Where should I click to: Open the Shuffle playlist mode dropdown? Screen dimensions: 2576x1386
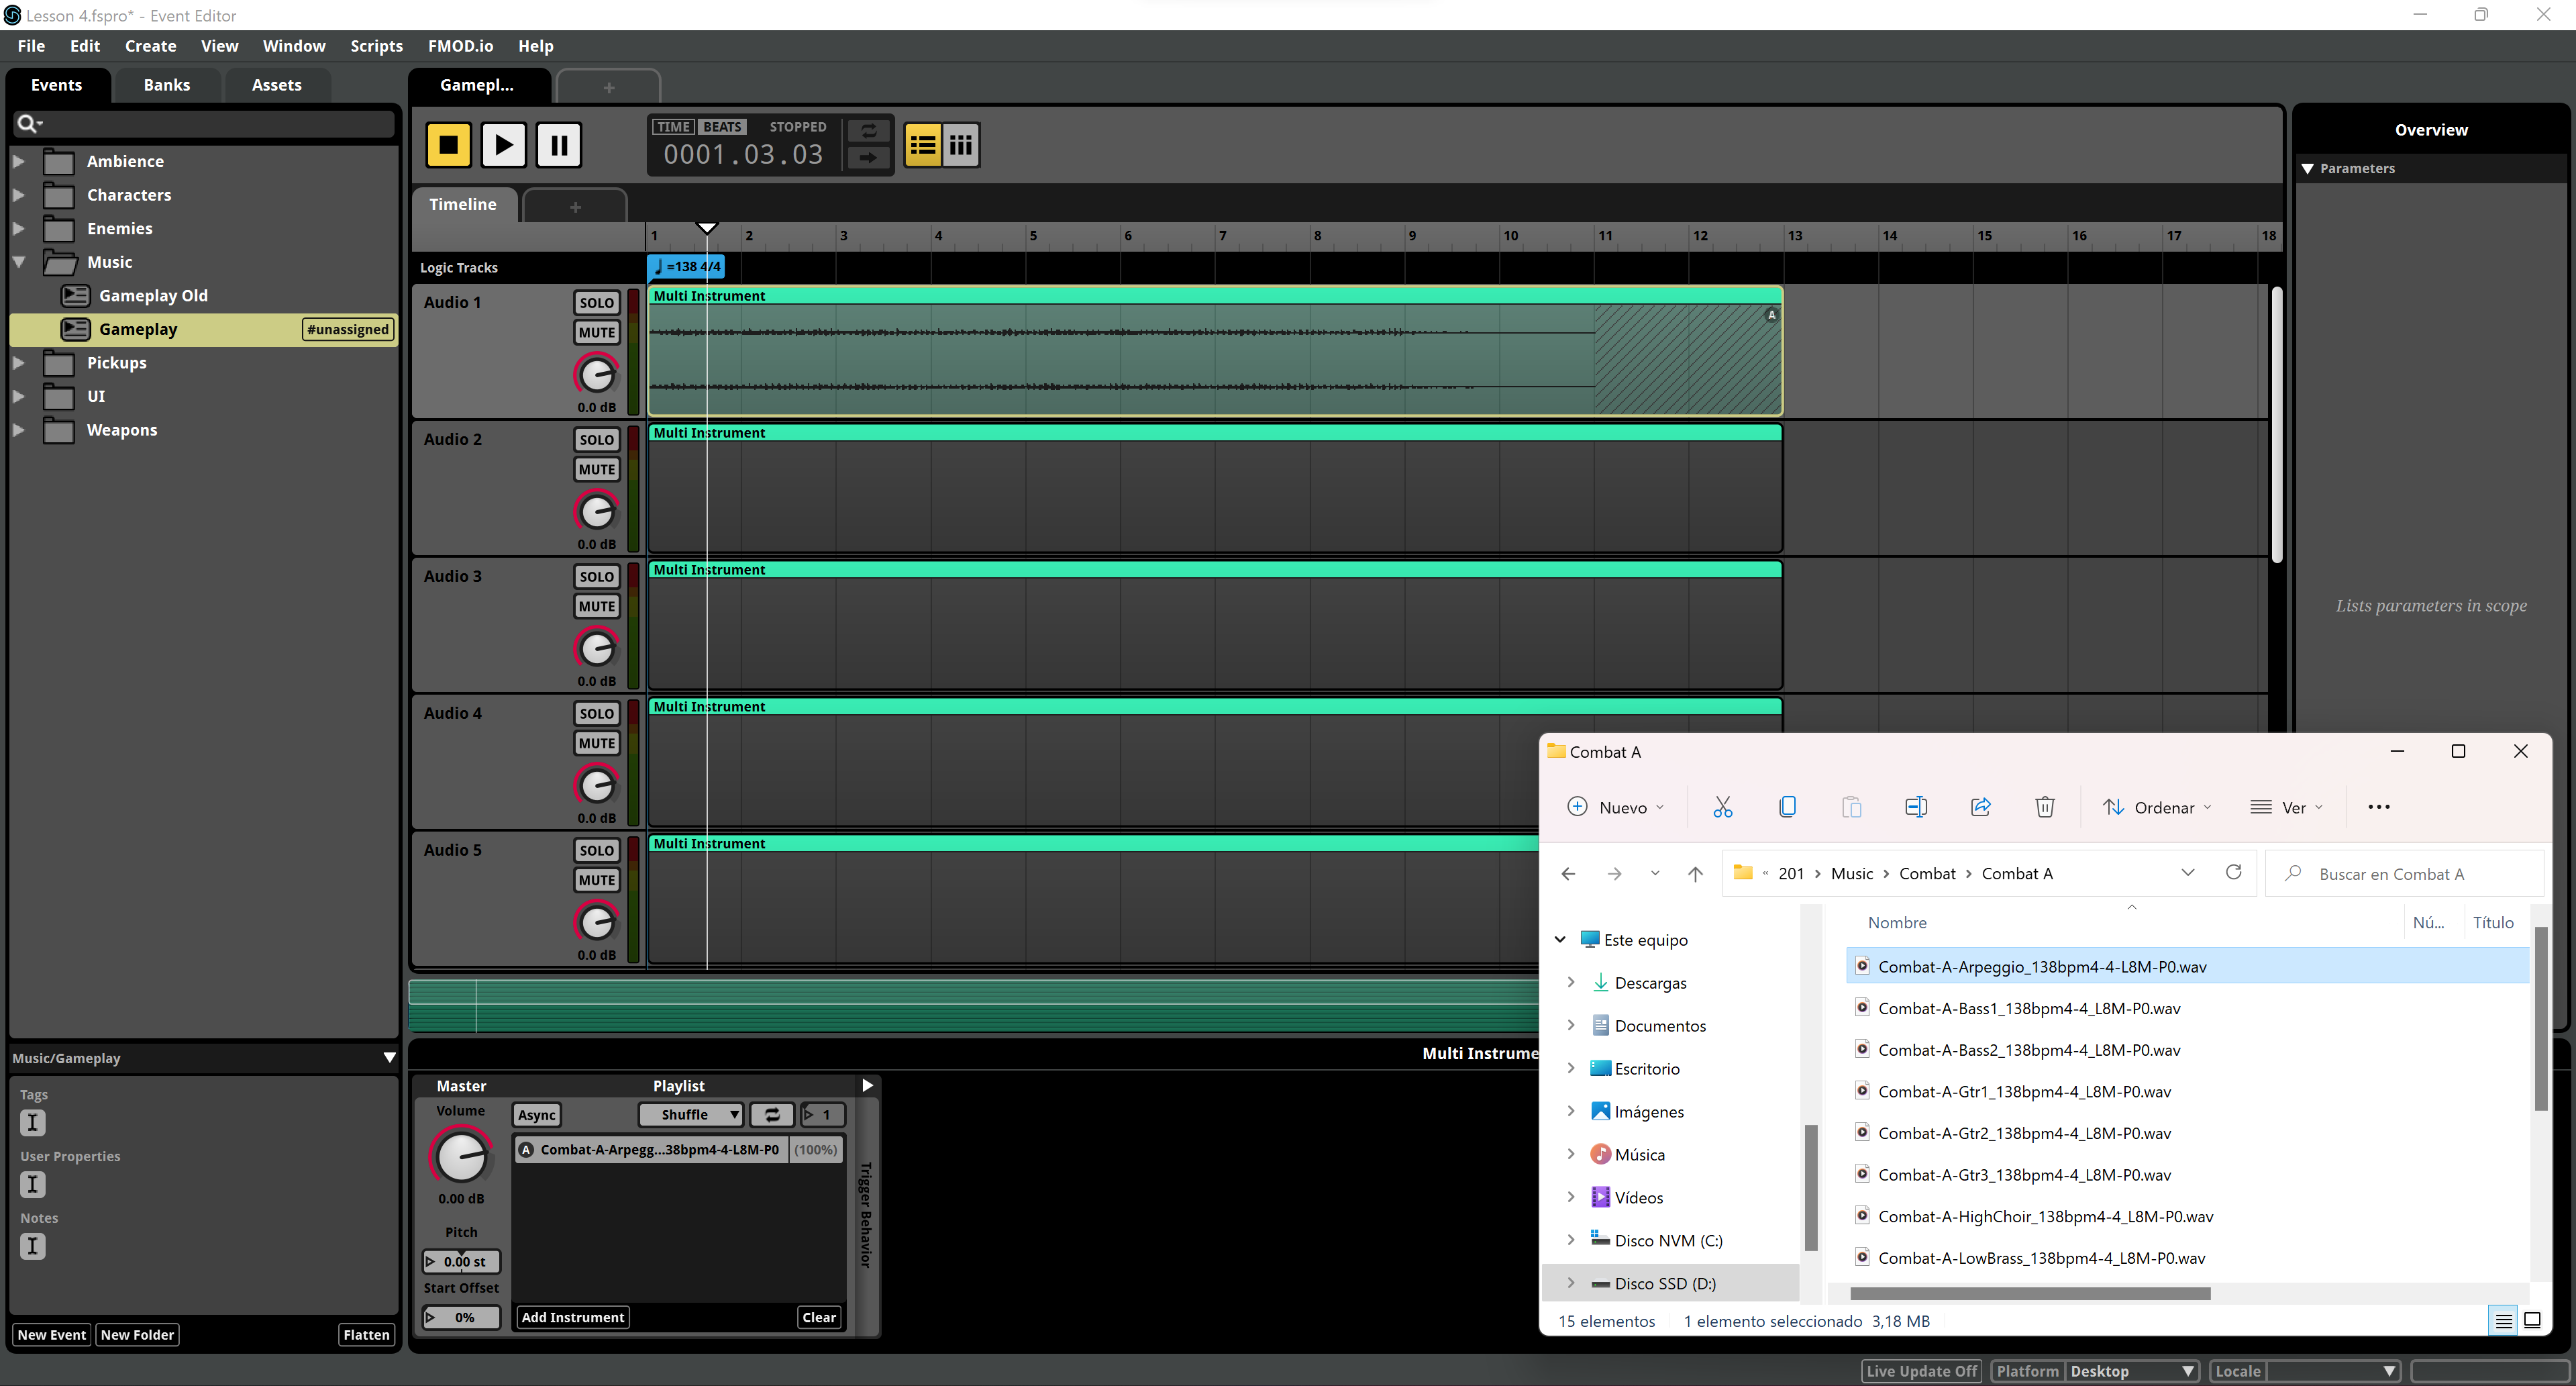[691, 1114]
